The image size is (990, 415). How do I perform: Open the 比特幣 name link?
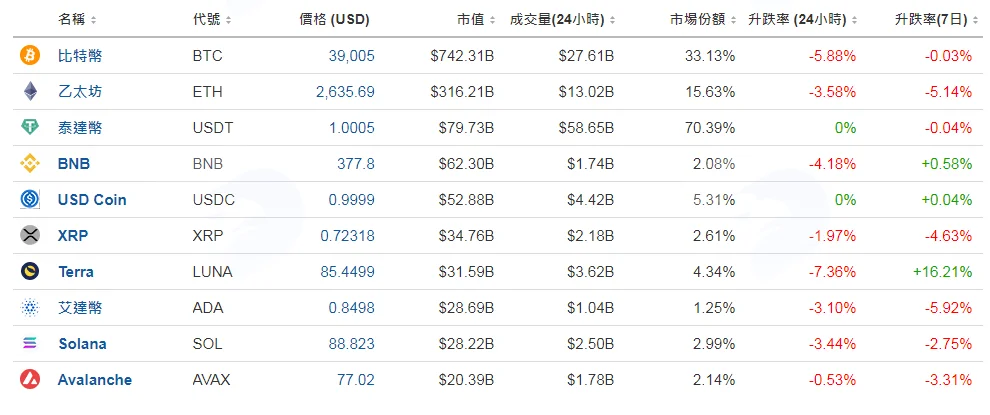click(80, 56)
